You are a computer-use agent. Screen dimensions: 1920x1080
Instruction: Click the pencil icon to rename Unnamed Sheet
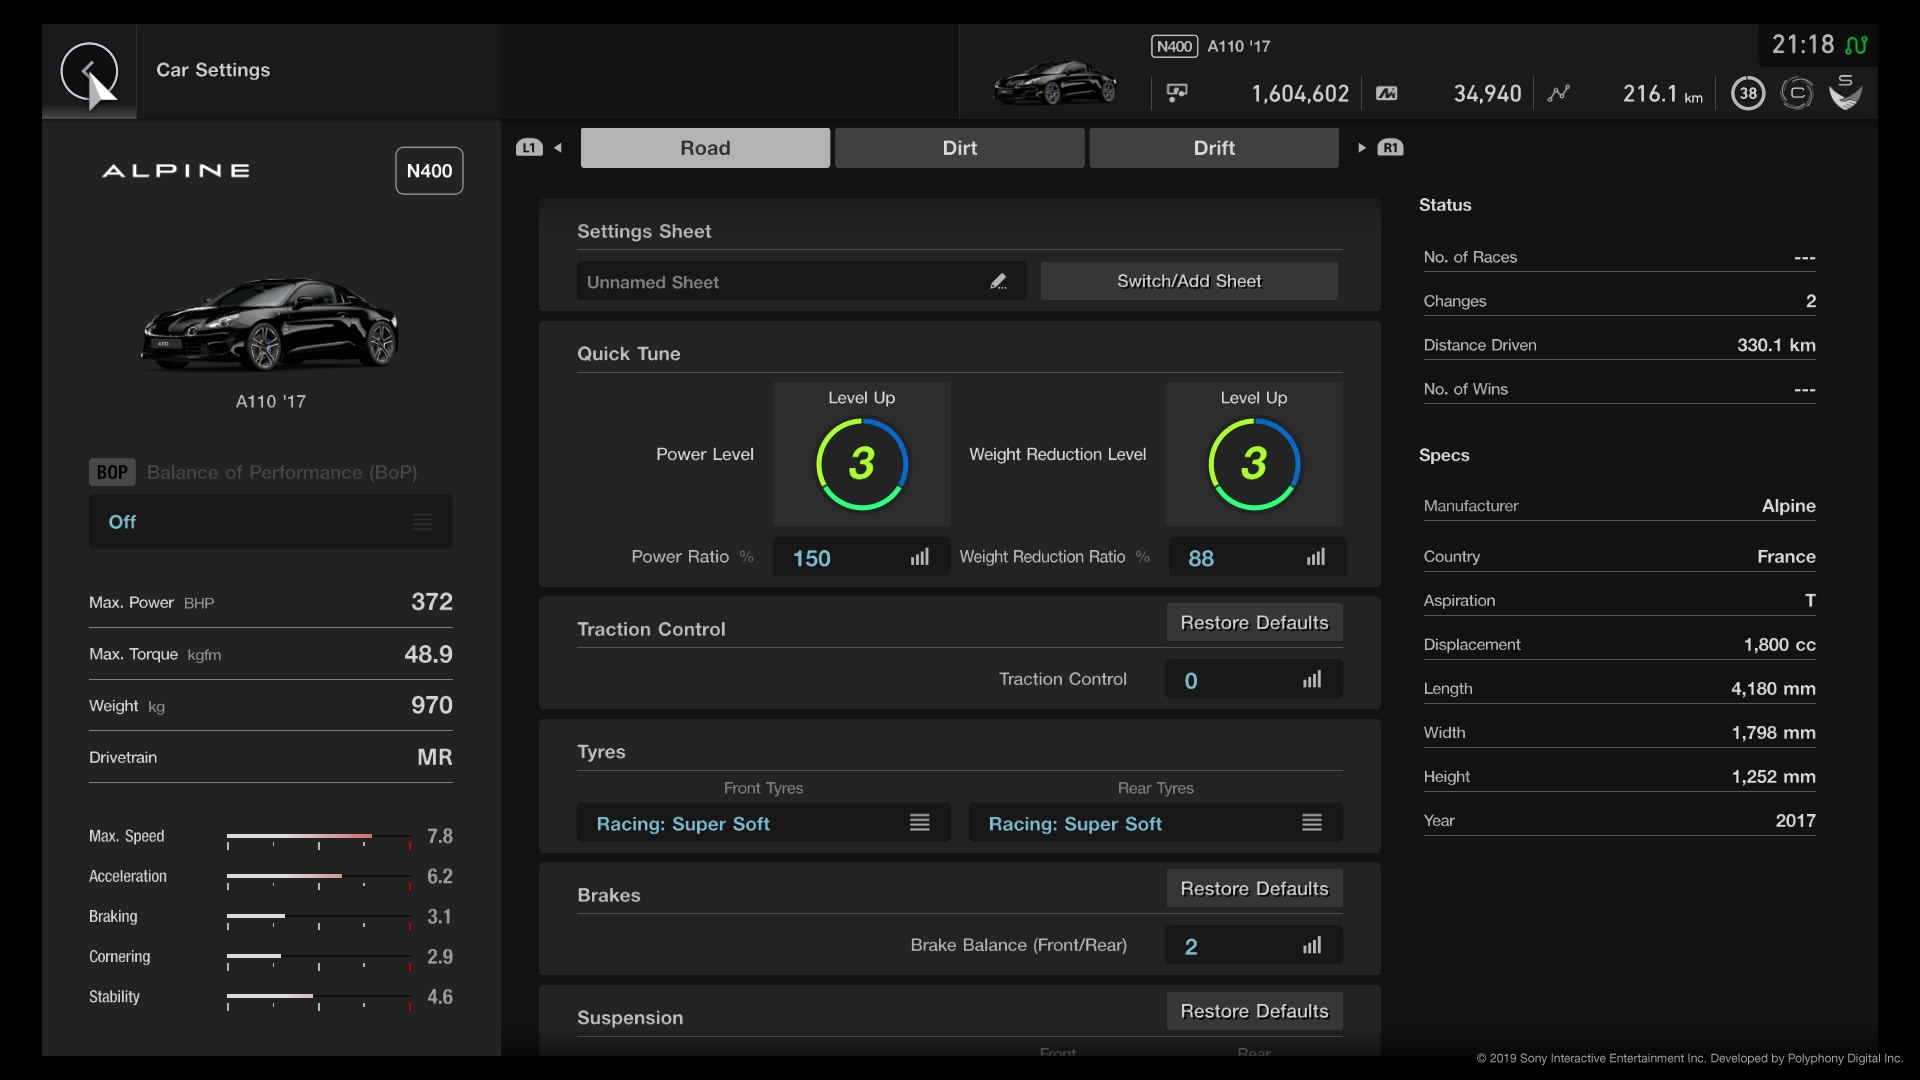[x=999, y=281]
